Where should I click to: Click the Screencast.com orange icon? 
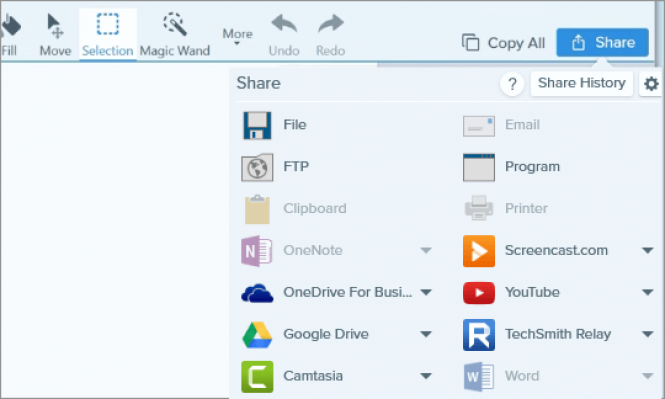(479, 251)
